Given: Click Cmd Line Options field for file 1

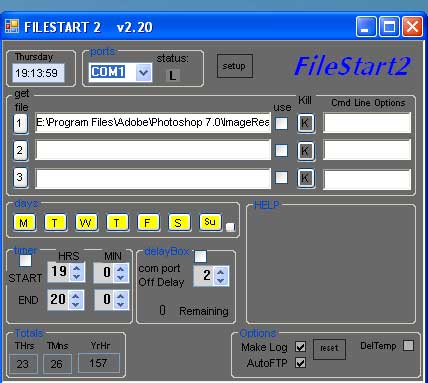Looking at the screenshot, I should [x=367, y=123].
